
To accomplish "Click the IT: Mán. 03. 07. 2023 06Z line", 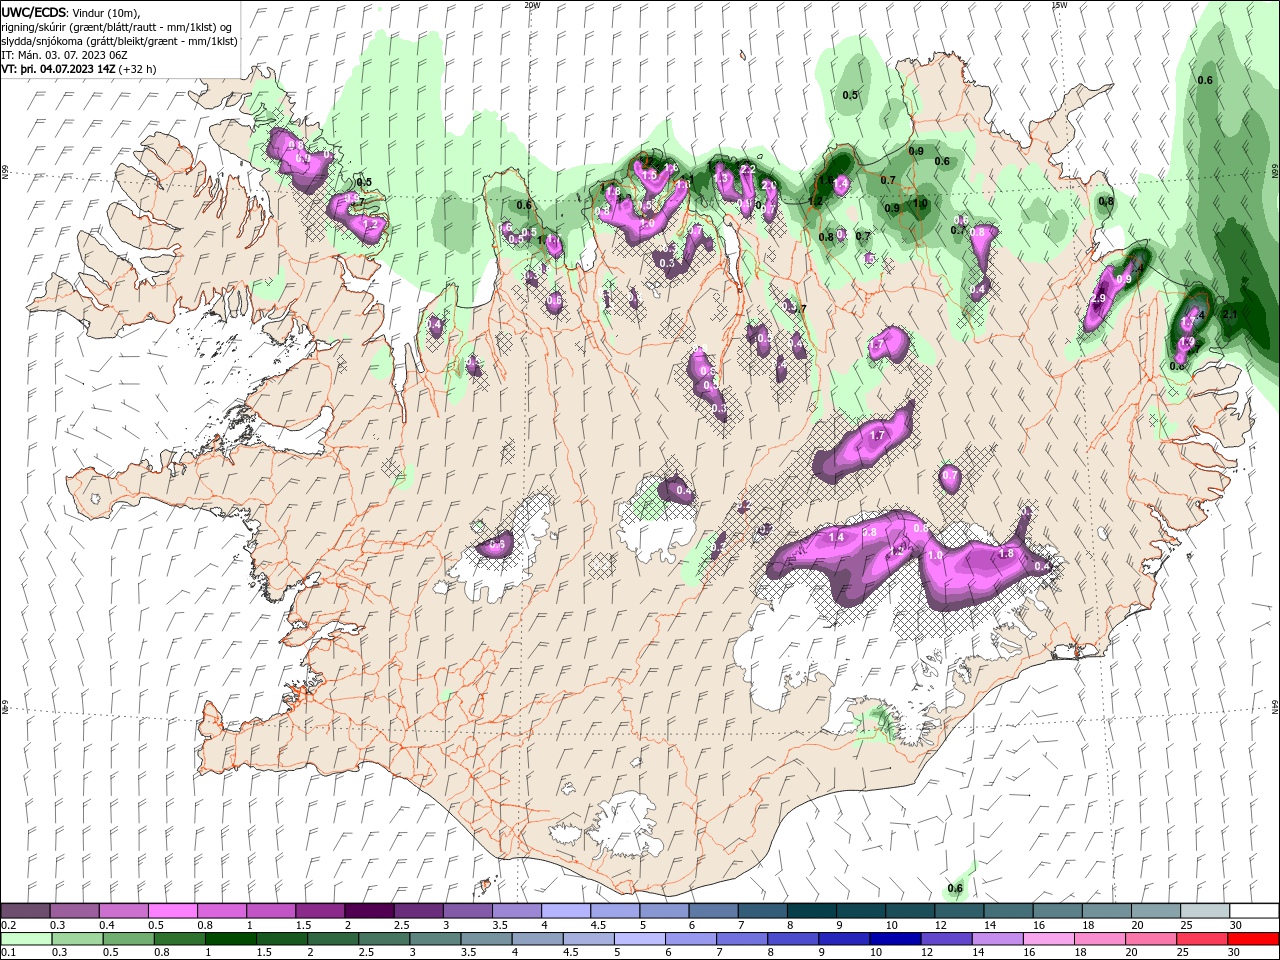I will click(64, 54).
